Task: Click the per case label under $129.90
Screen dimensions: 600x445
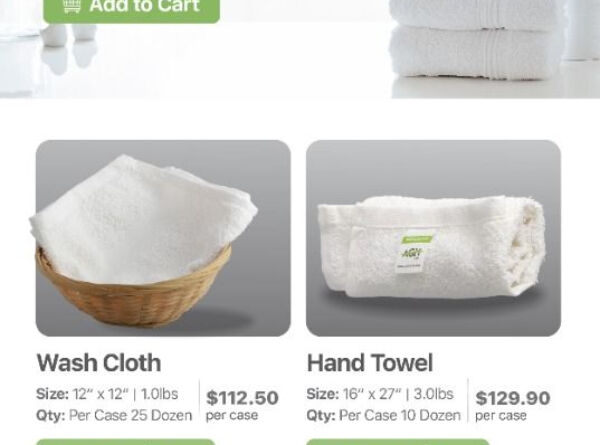Action: (501, 416)
